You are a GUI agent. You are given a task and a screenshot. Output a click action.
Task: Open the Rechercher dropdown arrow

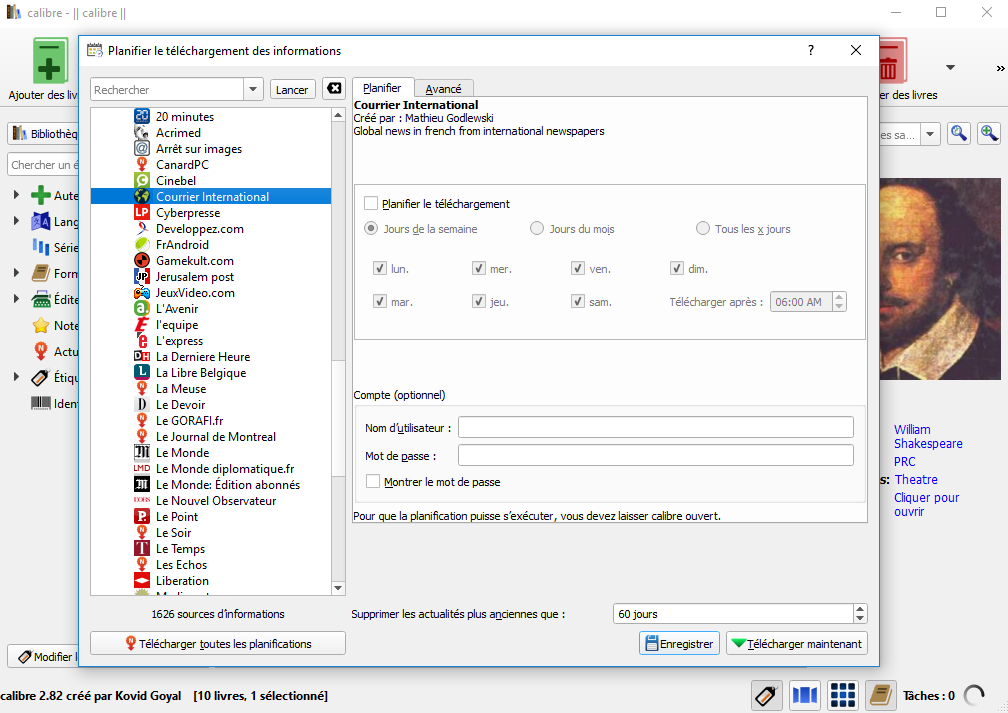[x=252, y=88]
